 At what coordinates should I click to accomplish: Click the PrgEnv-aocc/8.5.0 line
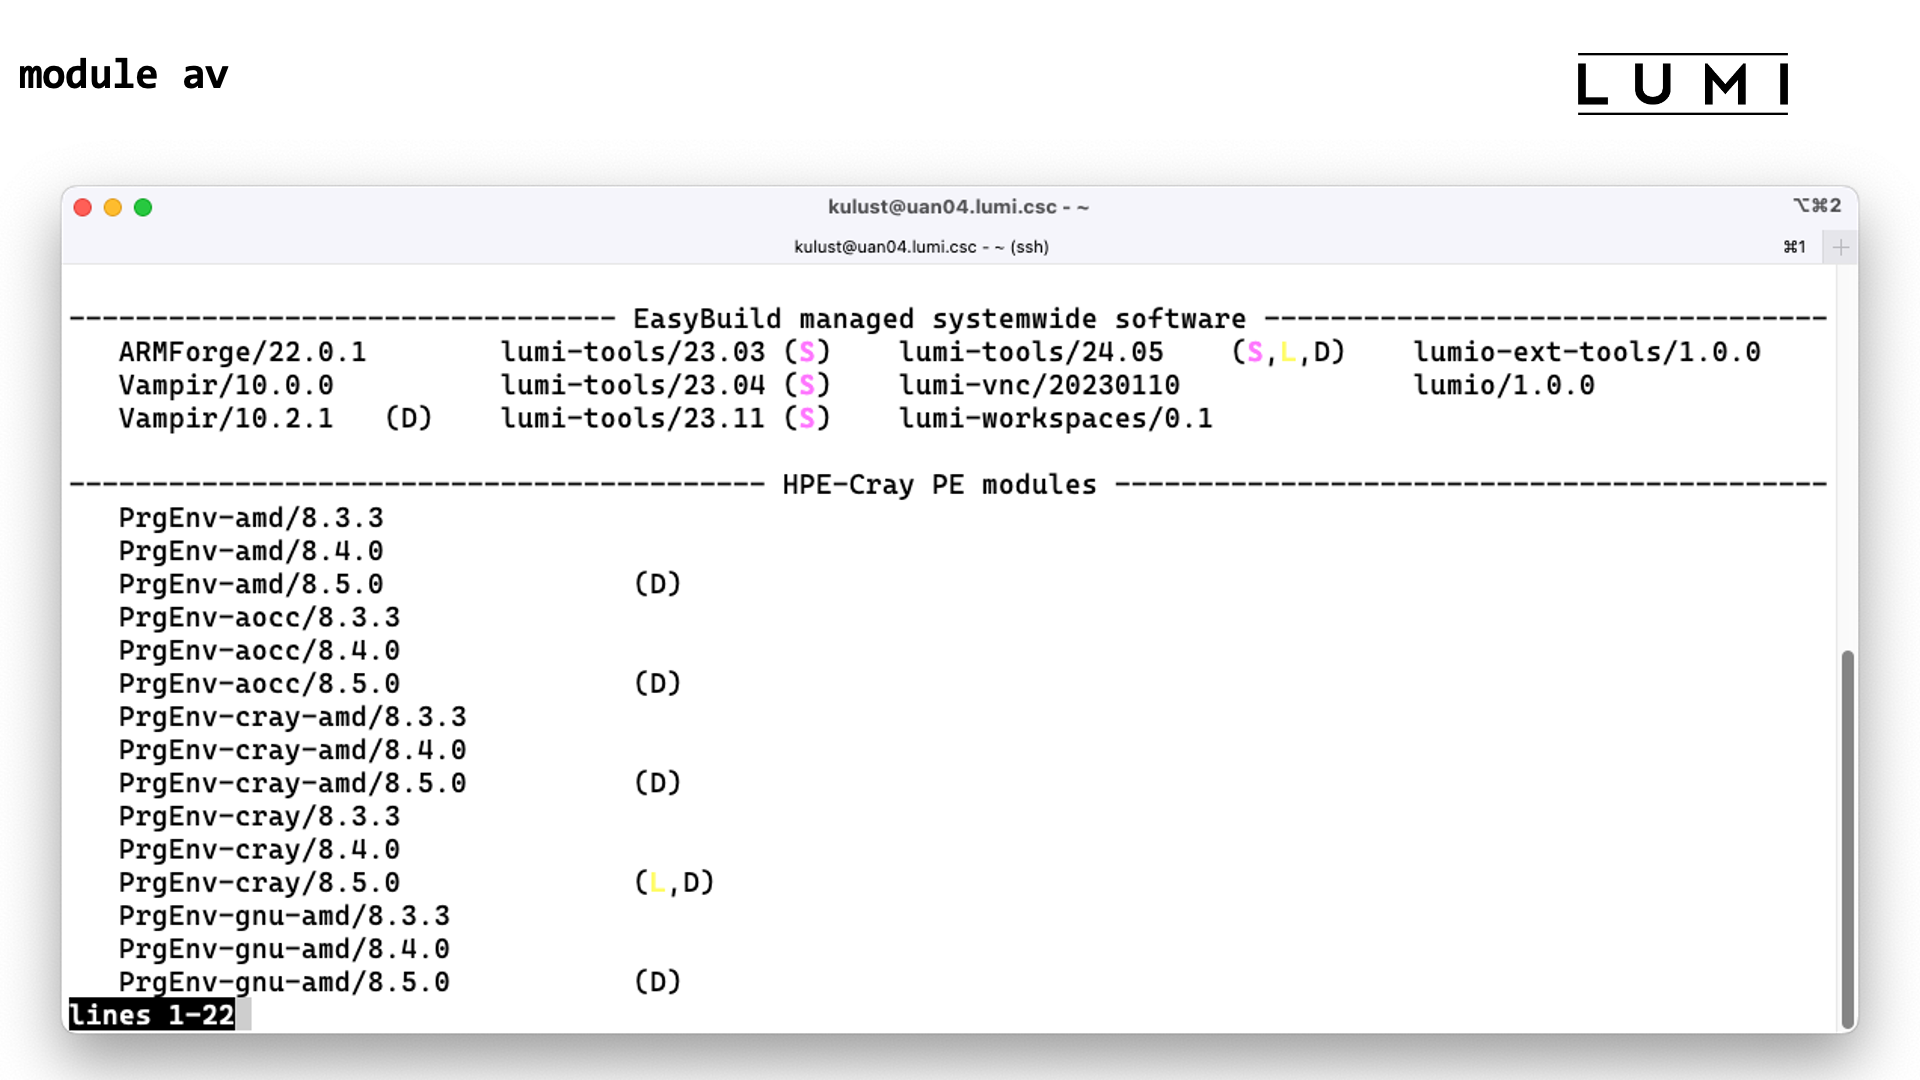tap(259, 684)
